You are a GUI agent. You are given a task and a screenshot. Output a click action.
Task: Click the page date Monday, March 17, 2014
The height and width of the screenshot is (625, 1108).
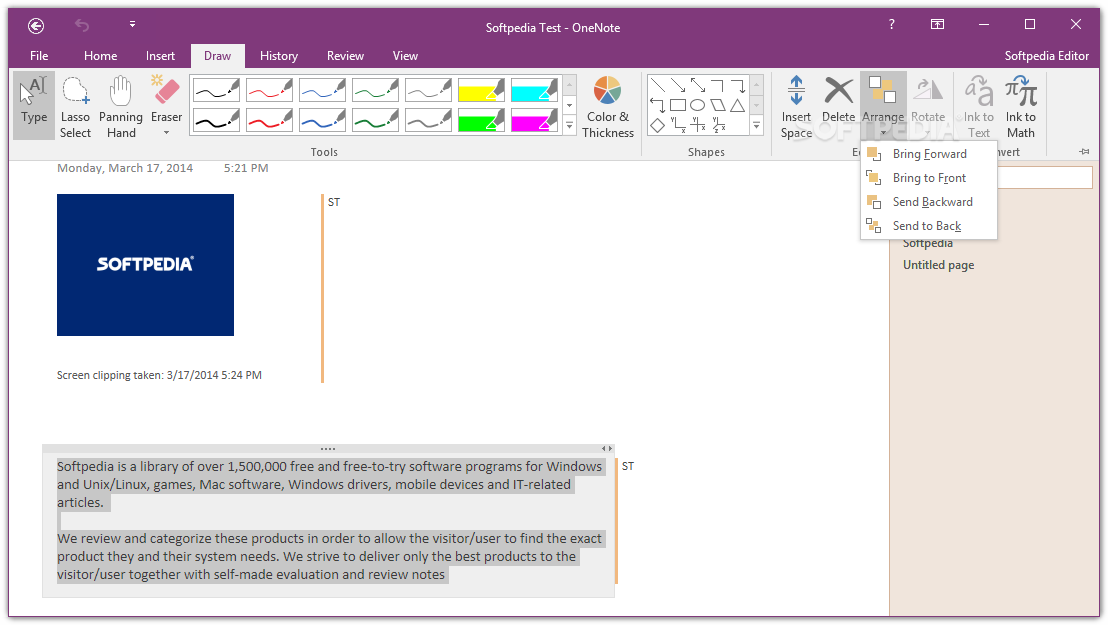tap(125, 168)
